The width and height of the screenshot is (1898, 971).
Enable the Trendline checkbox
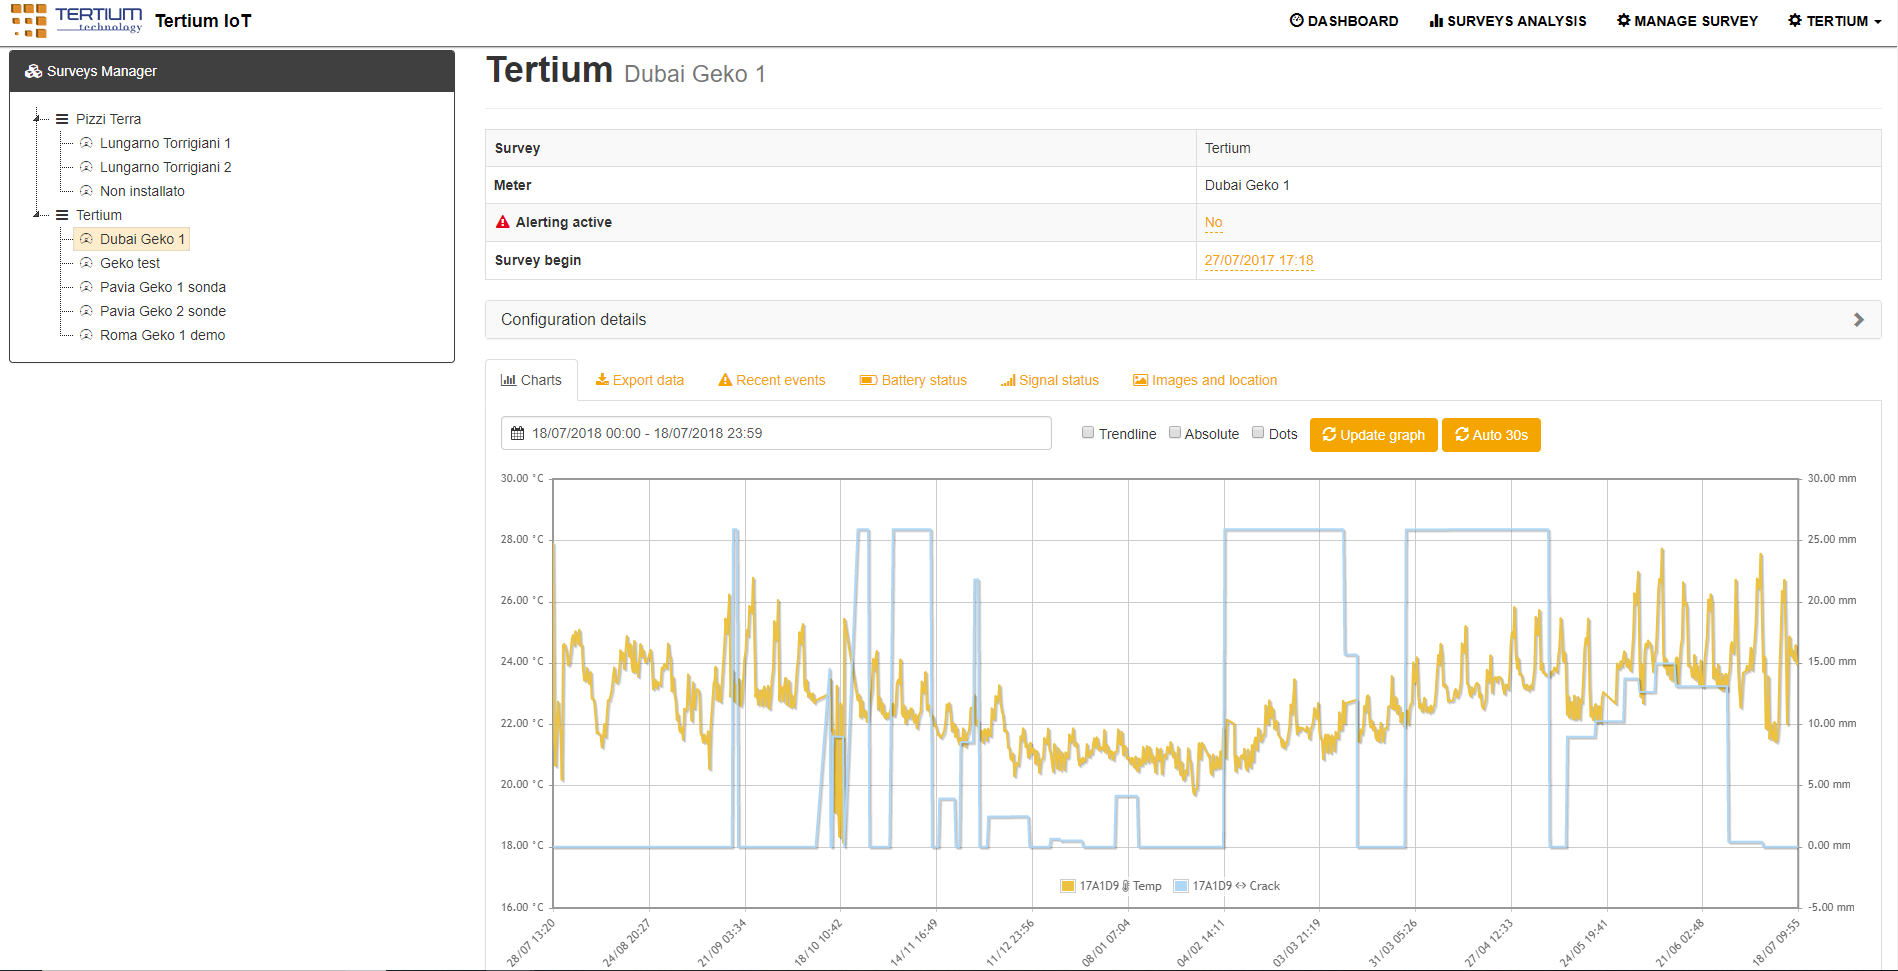[1088, 433]
